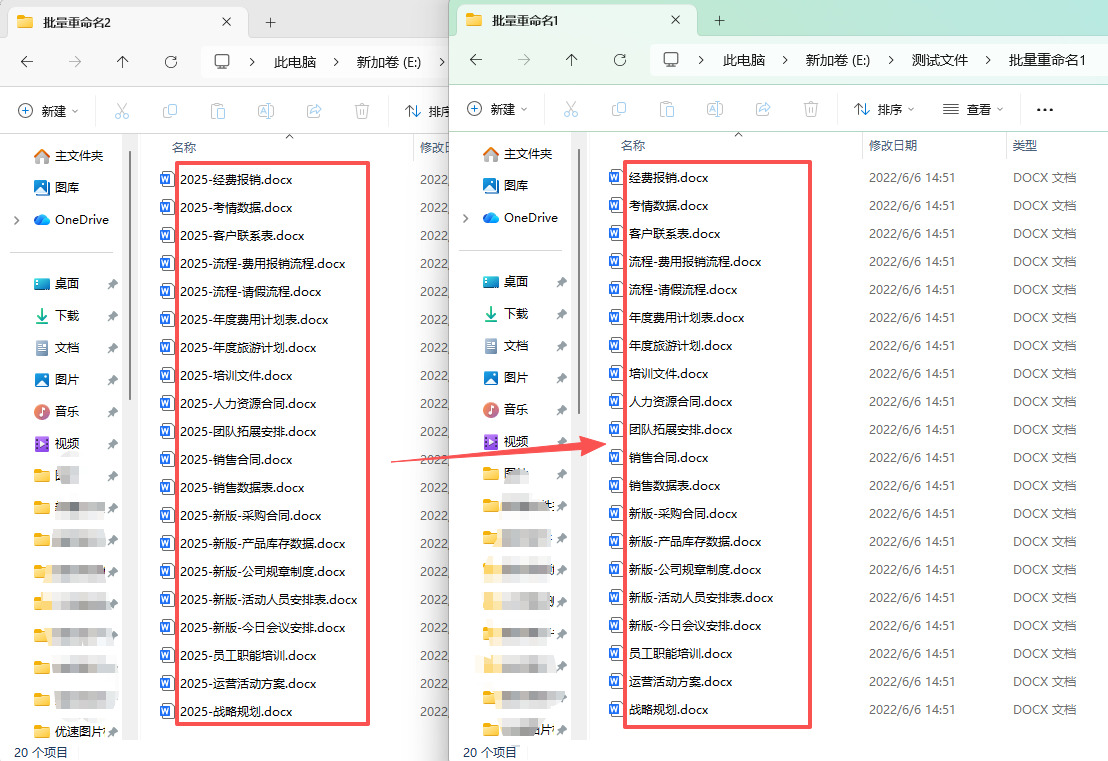Click Paste icon in 批量重命名2 window toolbar

(218, 111)
